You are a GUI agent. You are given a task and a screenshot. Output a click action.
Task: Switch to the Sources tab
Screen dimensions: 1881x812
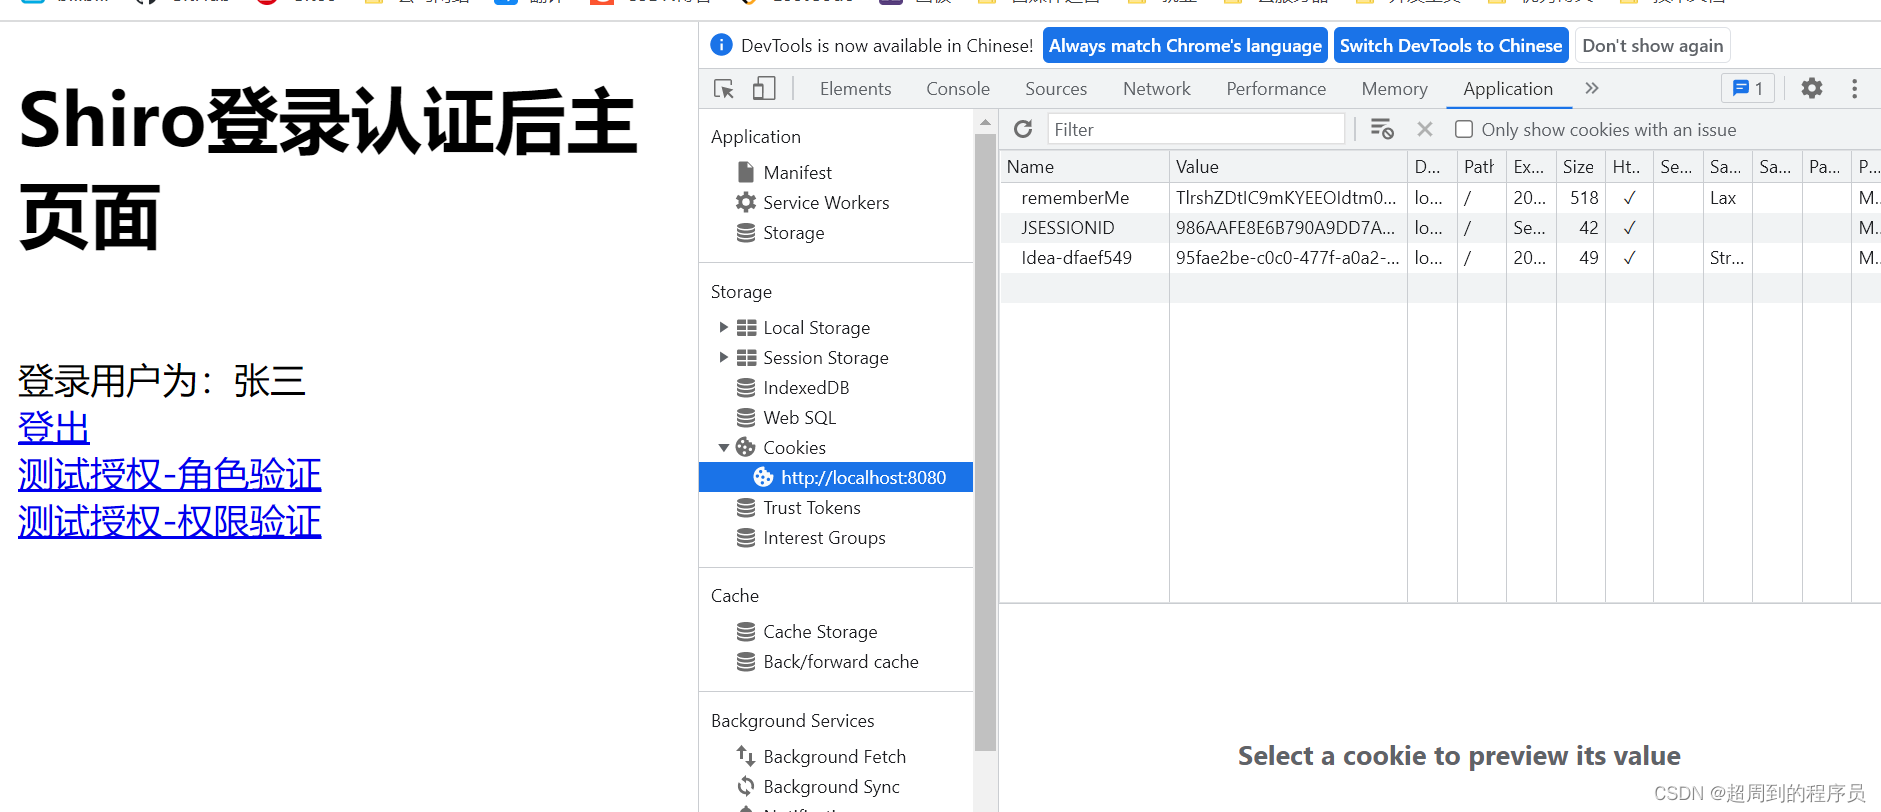click(x=1056, y=89)
